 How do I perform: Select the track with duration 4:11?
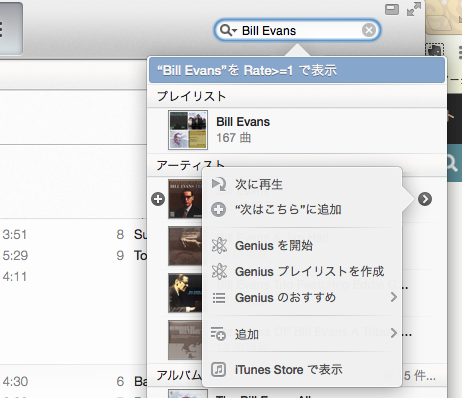point(14,277)
